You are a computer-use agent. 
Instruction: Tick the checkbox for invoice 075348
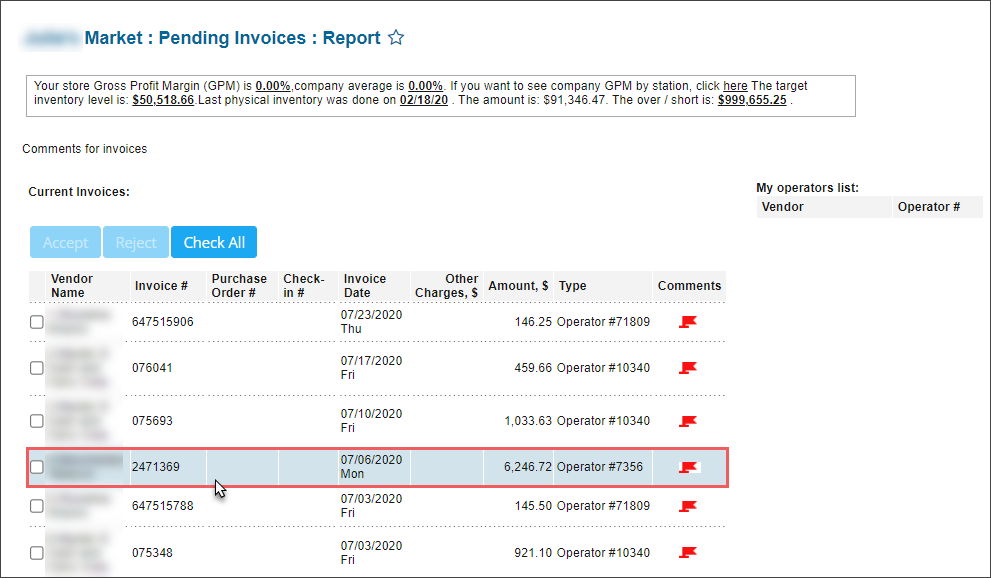pyautogui.click(x=36, y=552)
